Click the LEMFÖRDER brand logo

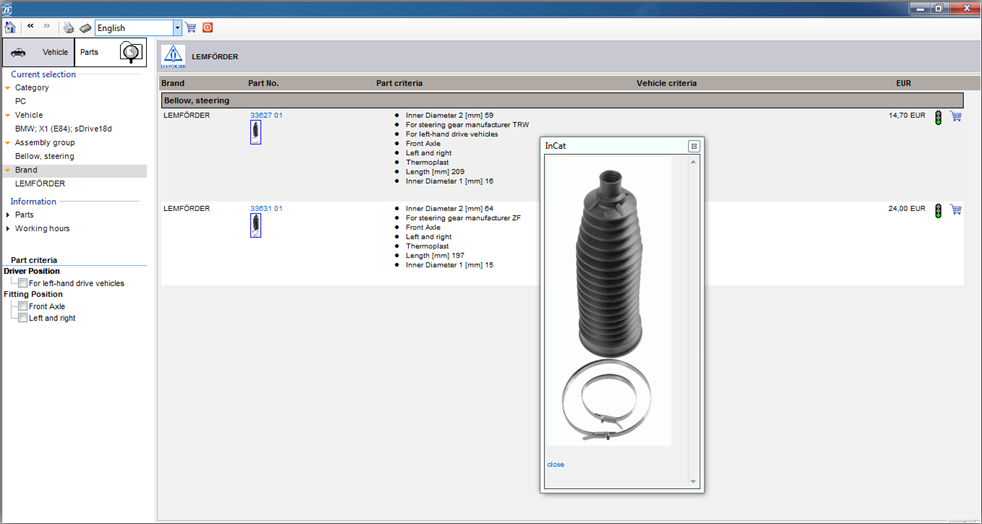click(173, 56)
